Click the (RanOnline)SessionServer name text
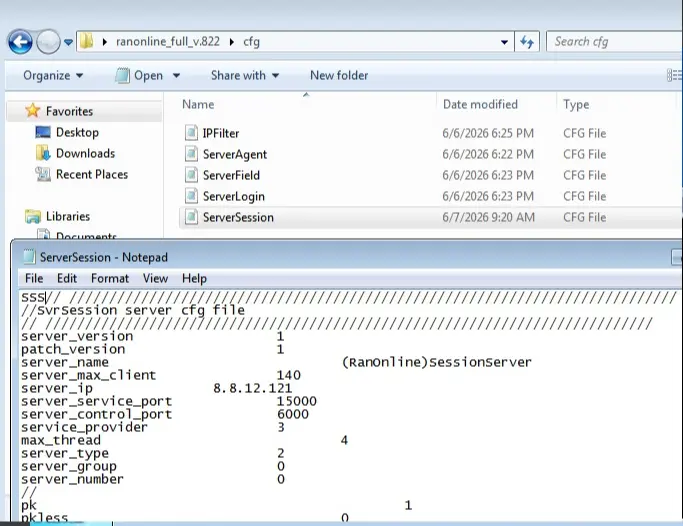 [x=437, y=362]
